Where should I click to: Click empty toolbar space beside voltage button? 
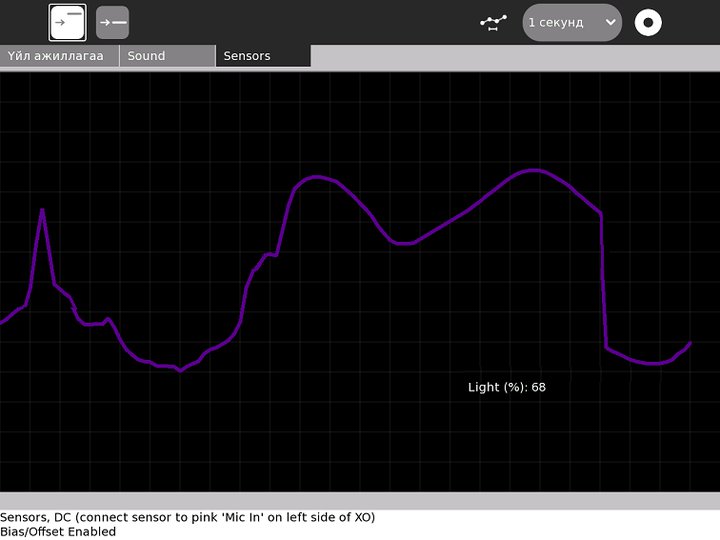point(300,22)
